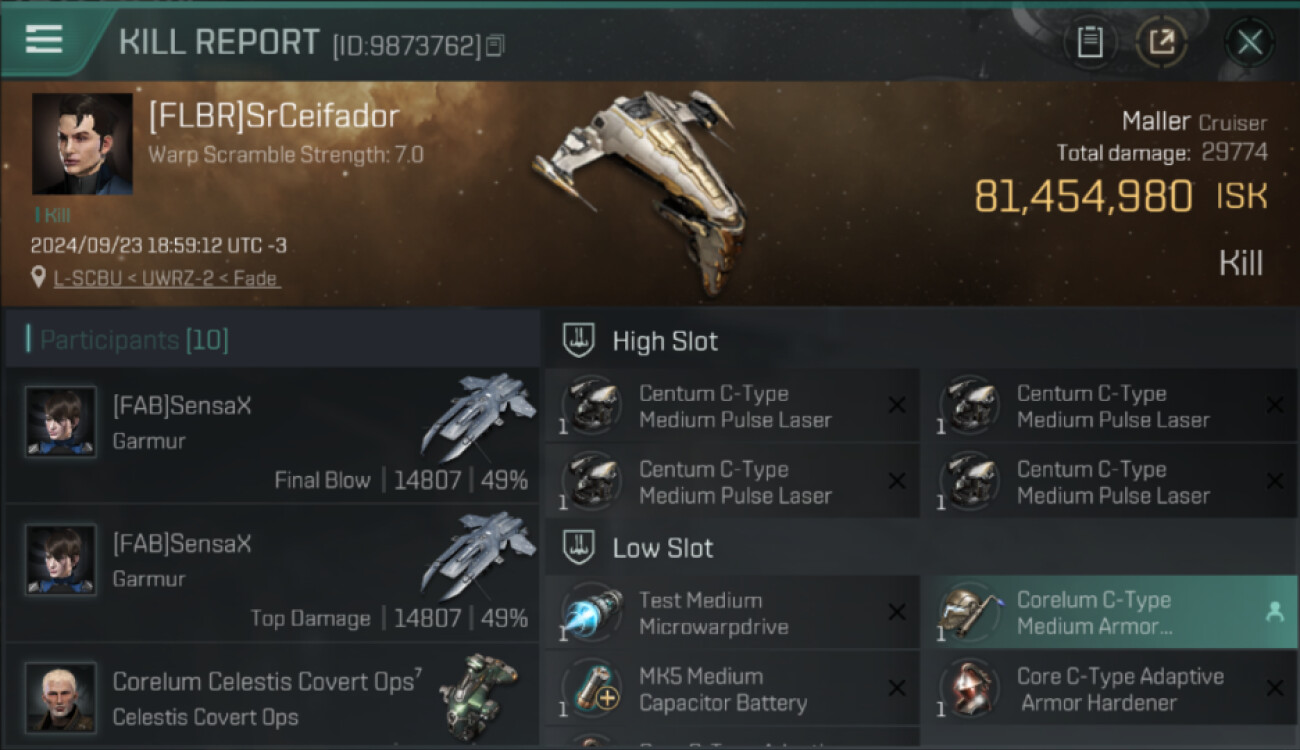Click the MK5 Medium Capacitor Battery icon
The image size is (1300, 750).
point(592,689)
